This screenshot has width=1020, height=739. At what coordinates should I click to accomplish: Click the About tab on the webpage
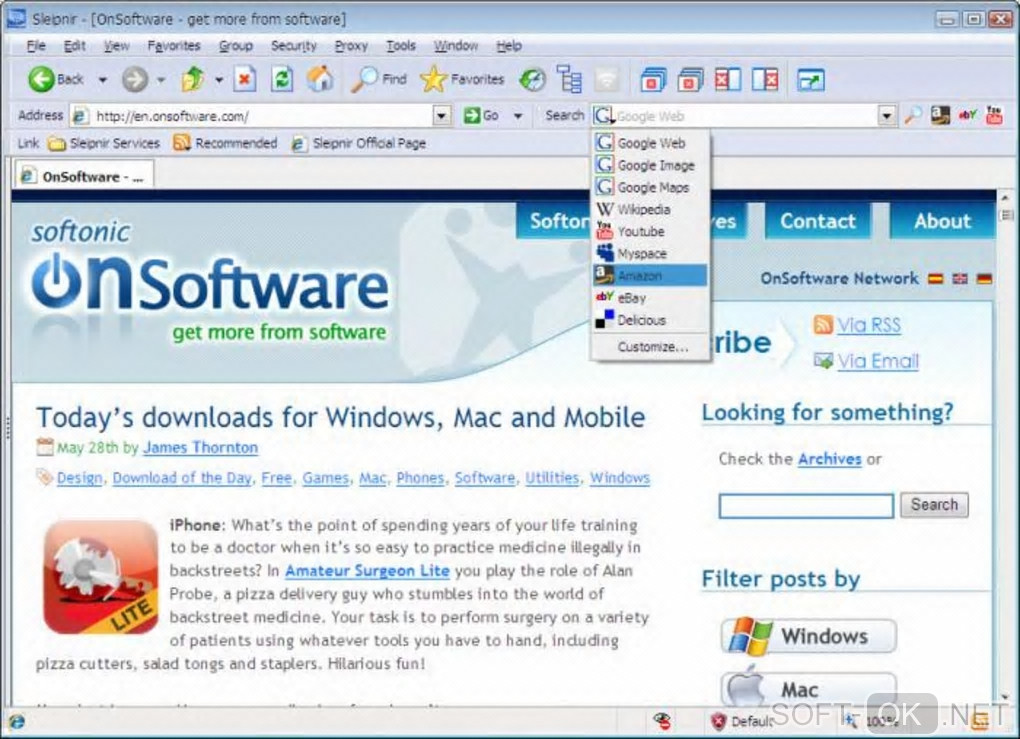(x=942, y=221)
